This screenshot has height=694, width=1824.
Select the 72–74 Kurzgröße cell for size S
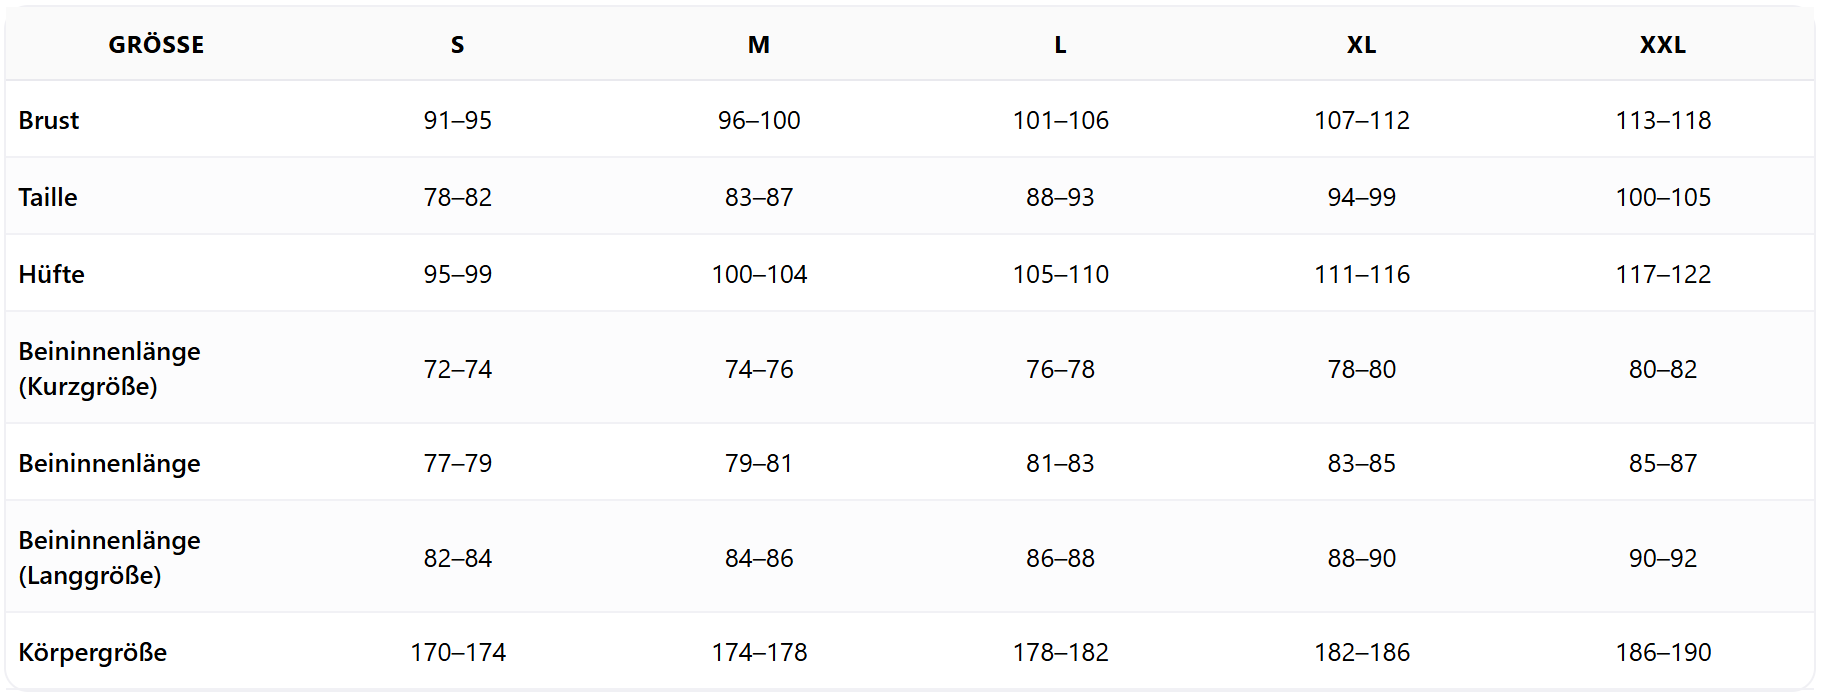(457, 369)
